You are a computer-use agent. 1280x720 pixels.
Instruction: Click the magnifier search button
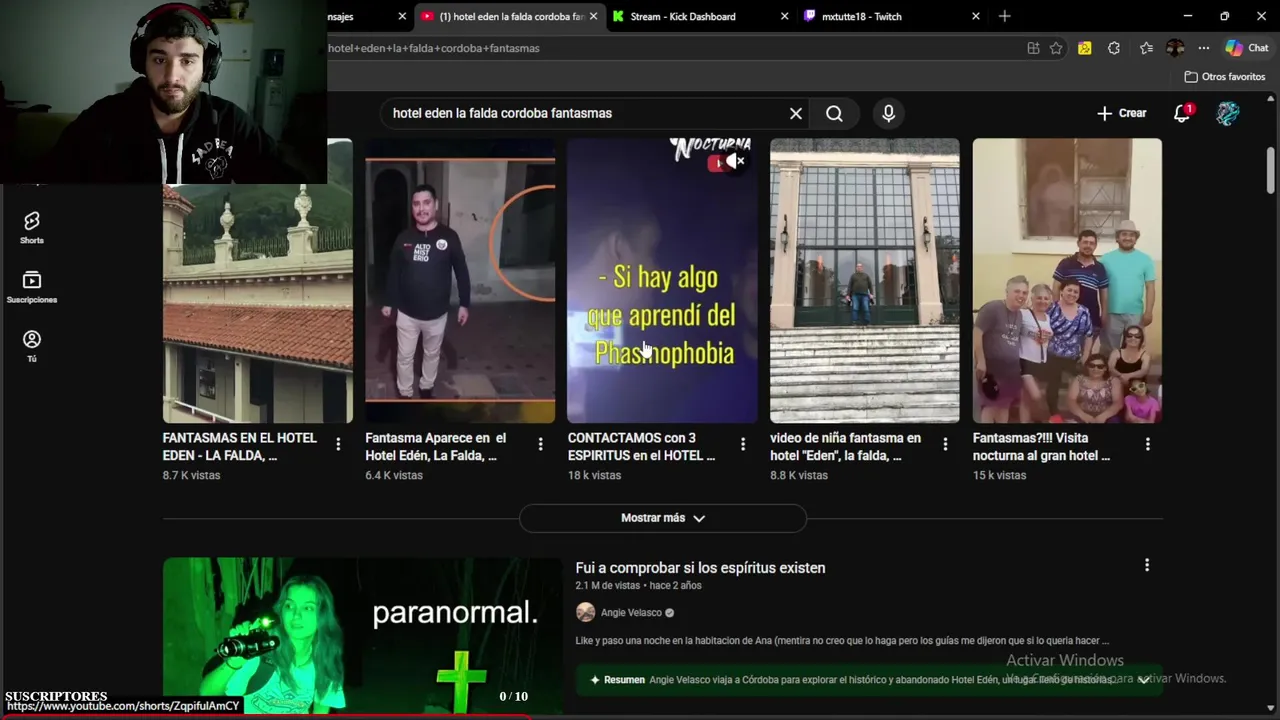click(x=834, y=113)
